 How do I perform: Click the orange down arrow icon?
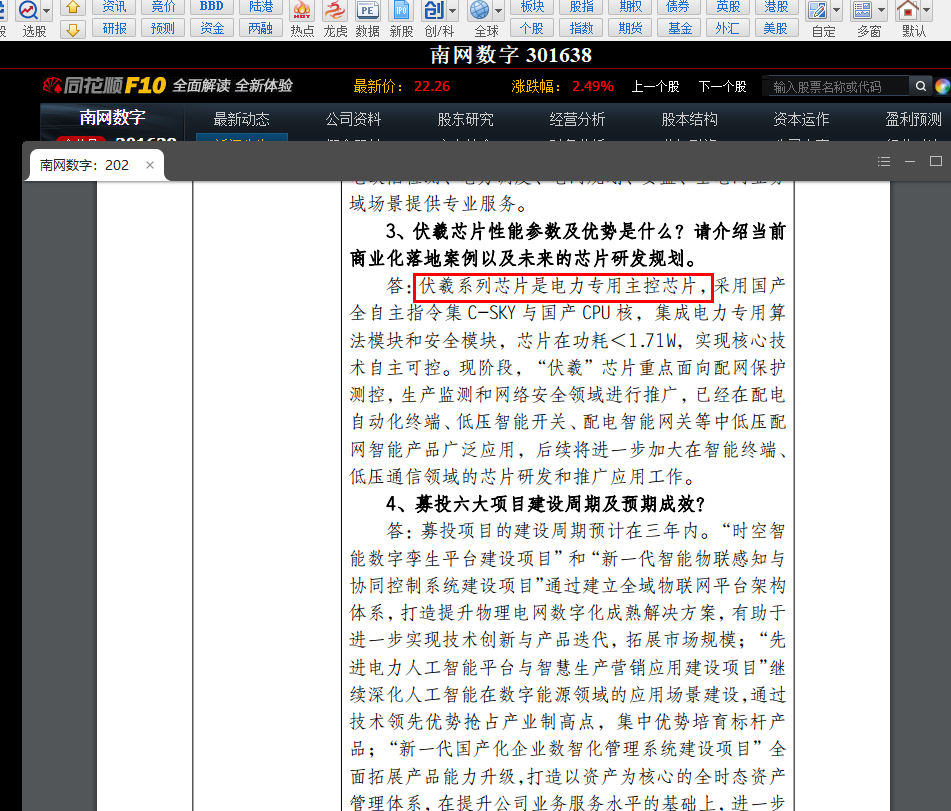73,30
